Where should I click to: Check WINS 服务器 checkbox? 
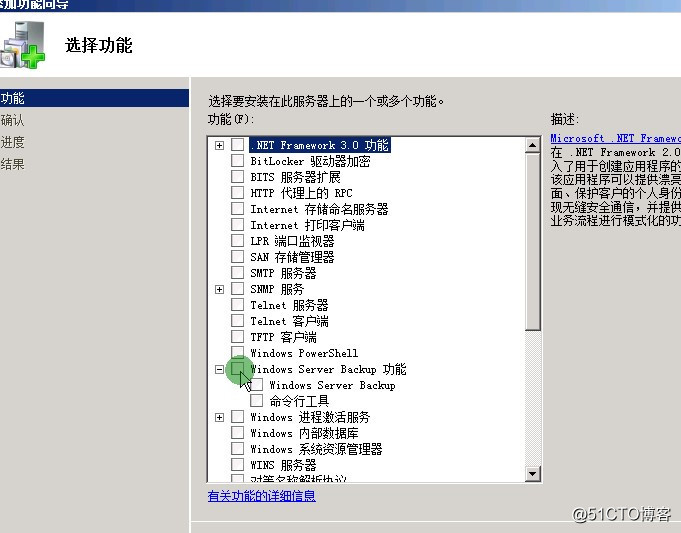[237, 465]
